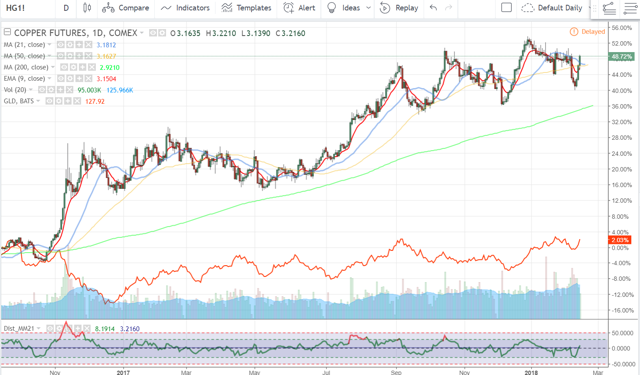Open settings for MA (21, close)
The image size is (640, 375).
[70, 44]
